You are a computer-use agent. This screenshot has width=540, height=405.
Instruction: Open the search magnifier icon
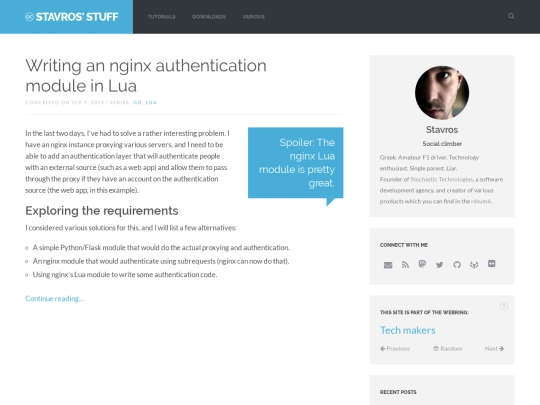click(511, 16)
